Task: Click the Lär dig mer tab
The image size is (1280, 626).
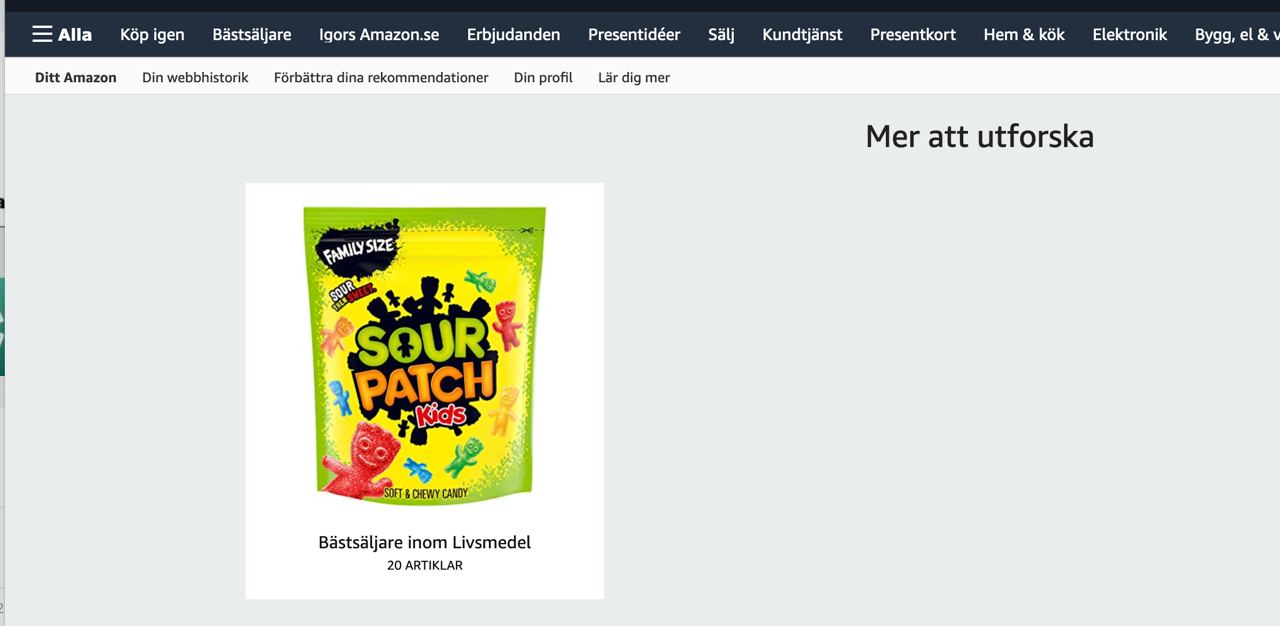Action: click(x=634, y=77)
